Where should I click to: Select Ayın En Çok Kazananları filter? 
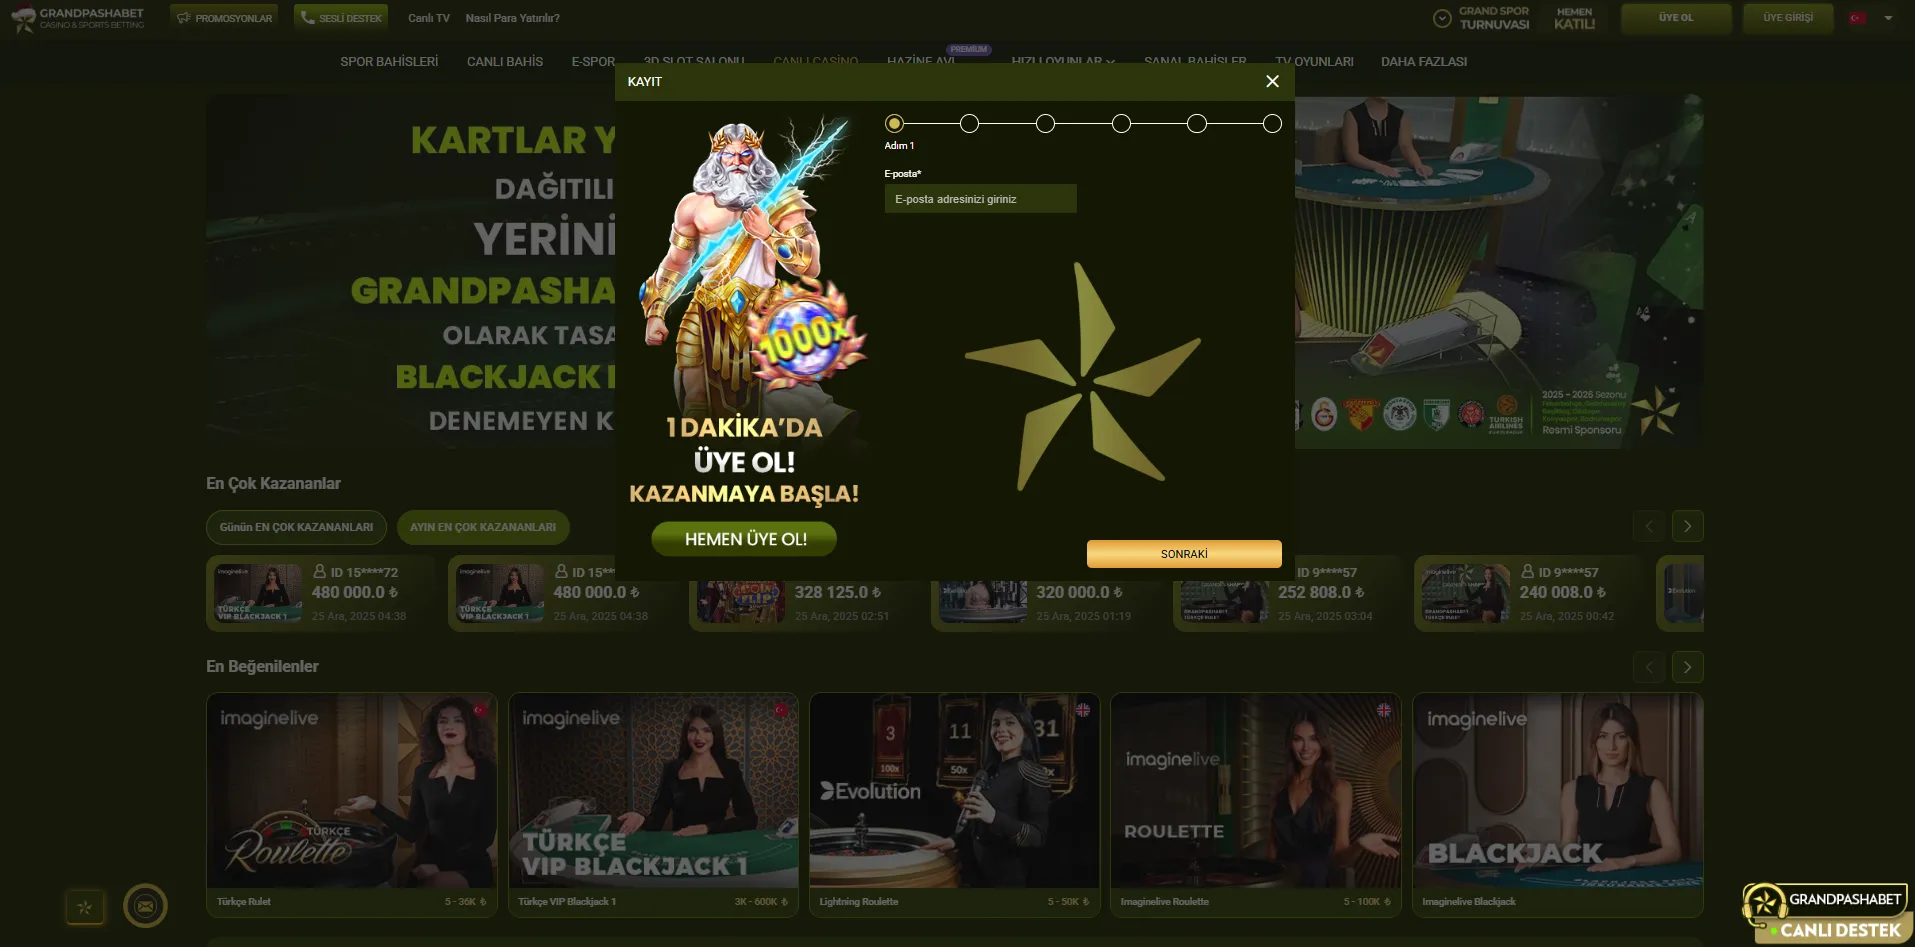(x=482, y=527)
